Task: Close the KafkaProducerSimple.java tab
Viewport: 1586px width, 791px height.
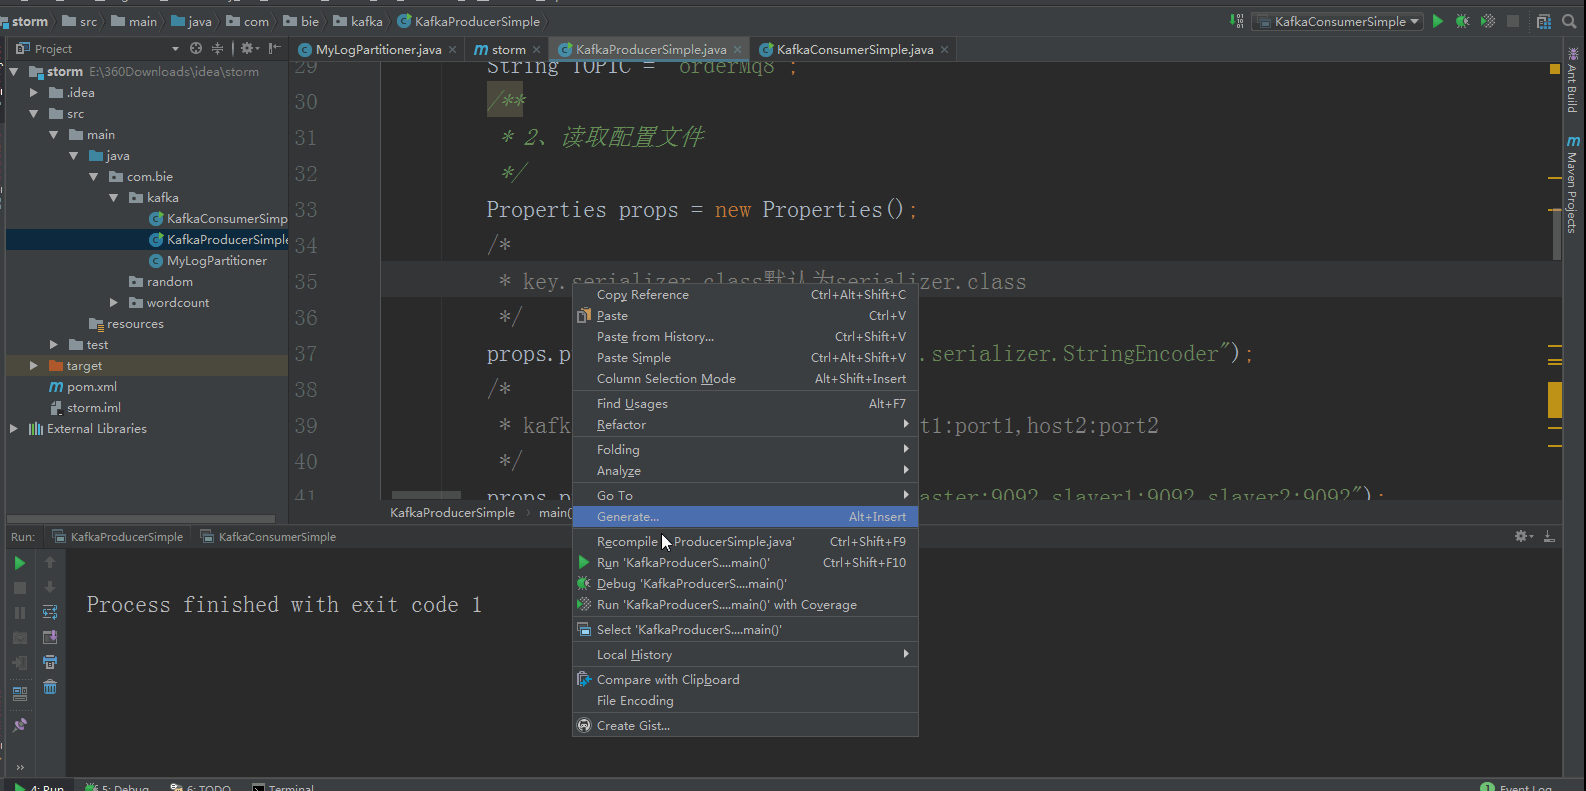Action: 738,50
